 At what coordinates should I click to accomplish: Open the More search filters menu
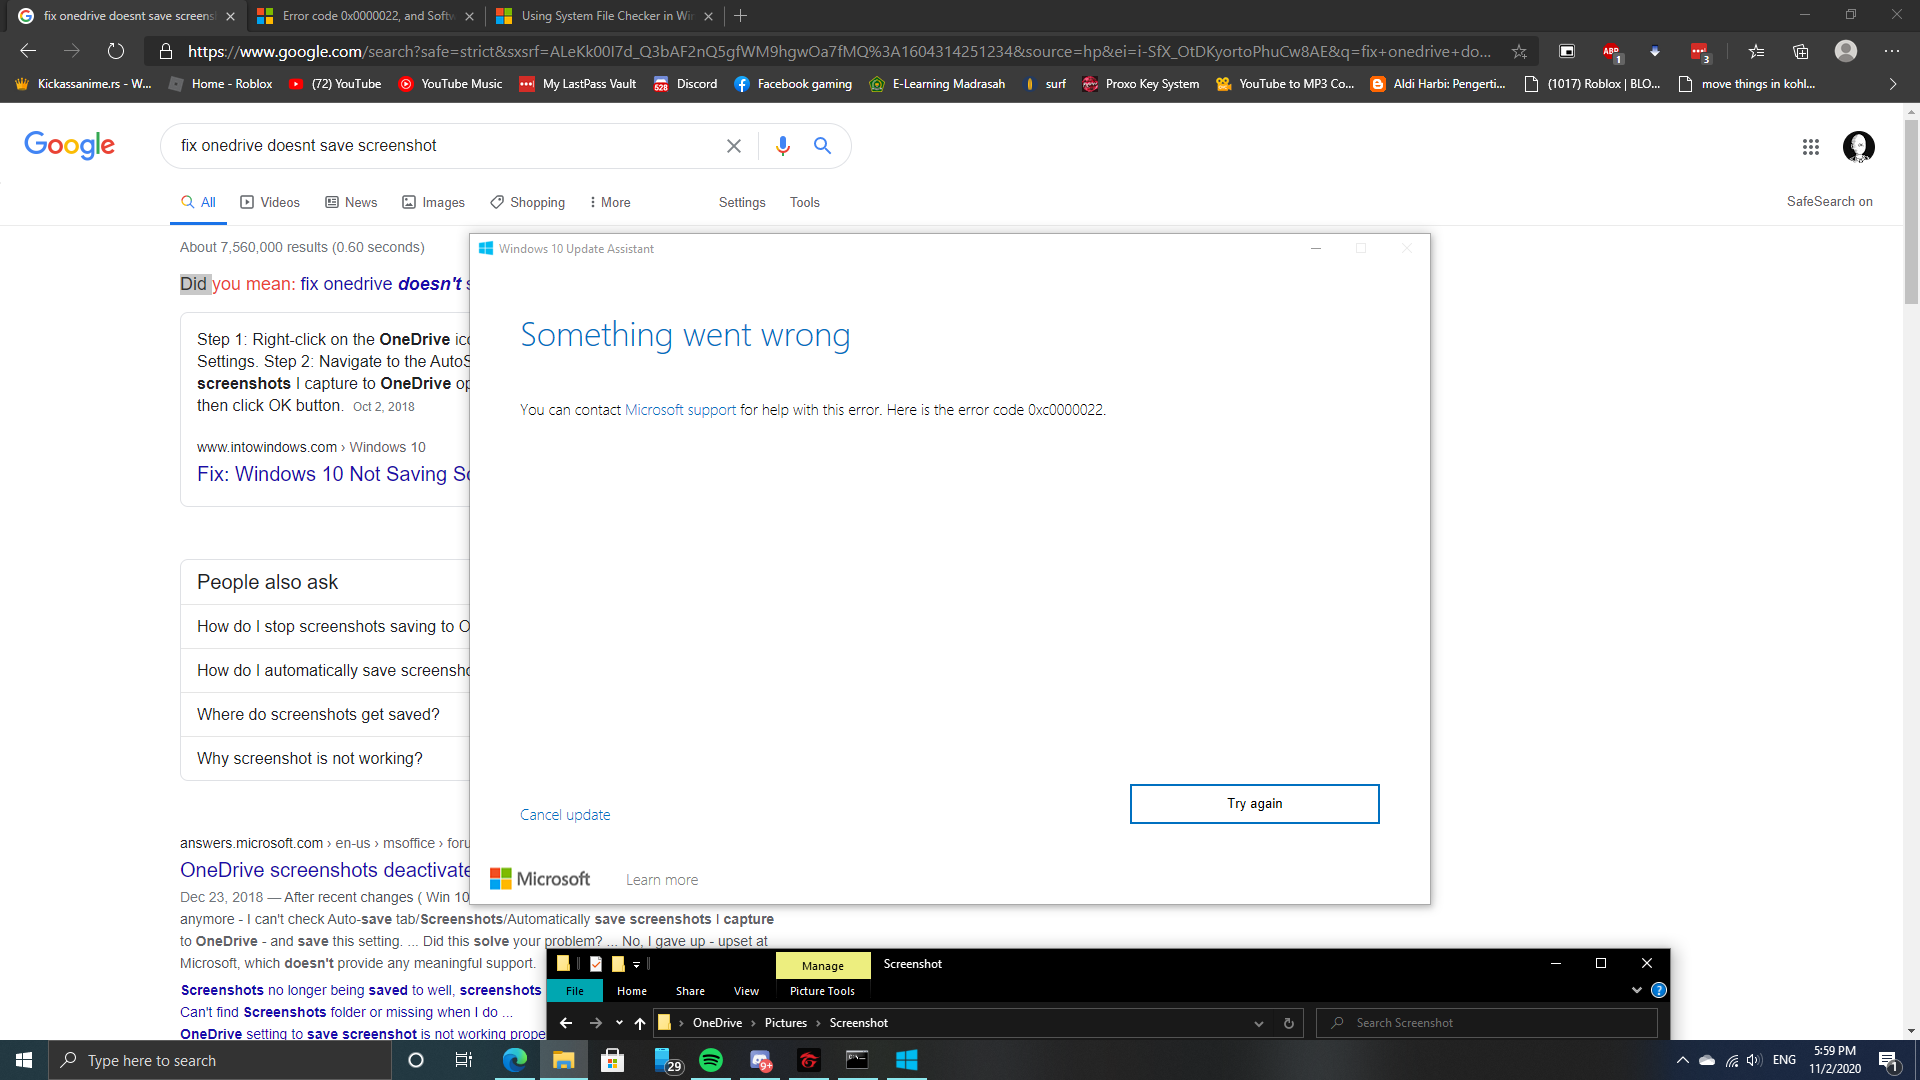click(x=609, y=202)
